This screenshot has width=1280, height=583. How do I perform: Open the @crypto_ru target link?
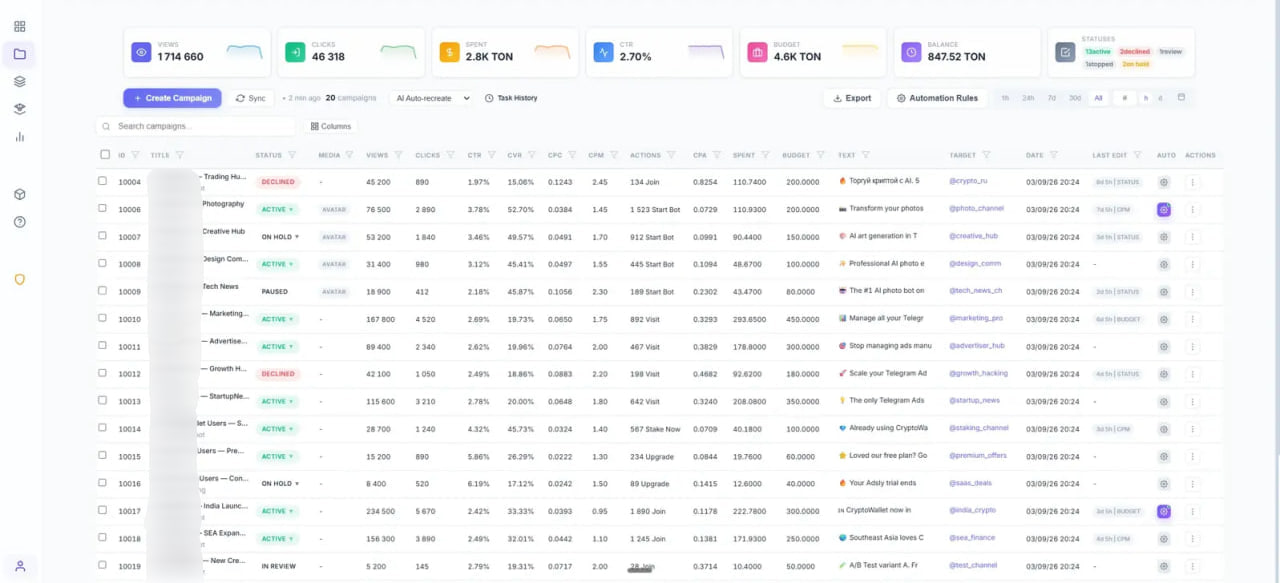point(969,181)
